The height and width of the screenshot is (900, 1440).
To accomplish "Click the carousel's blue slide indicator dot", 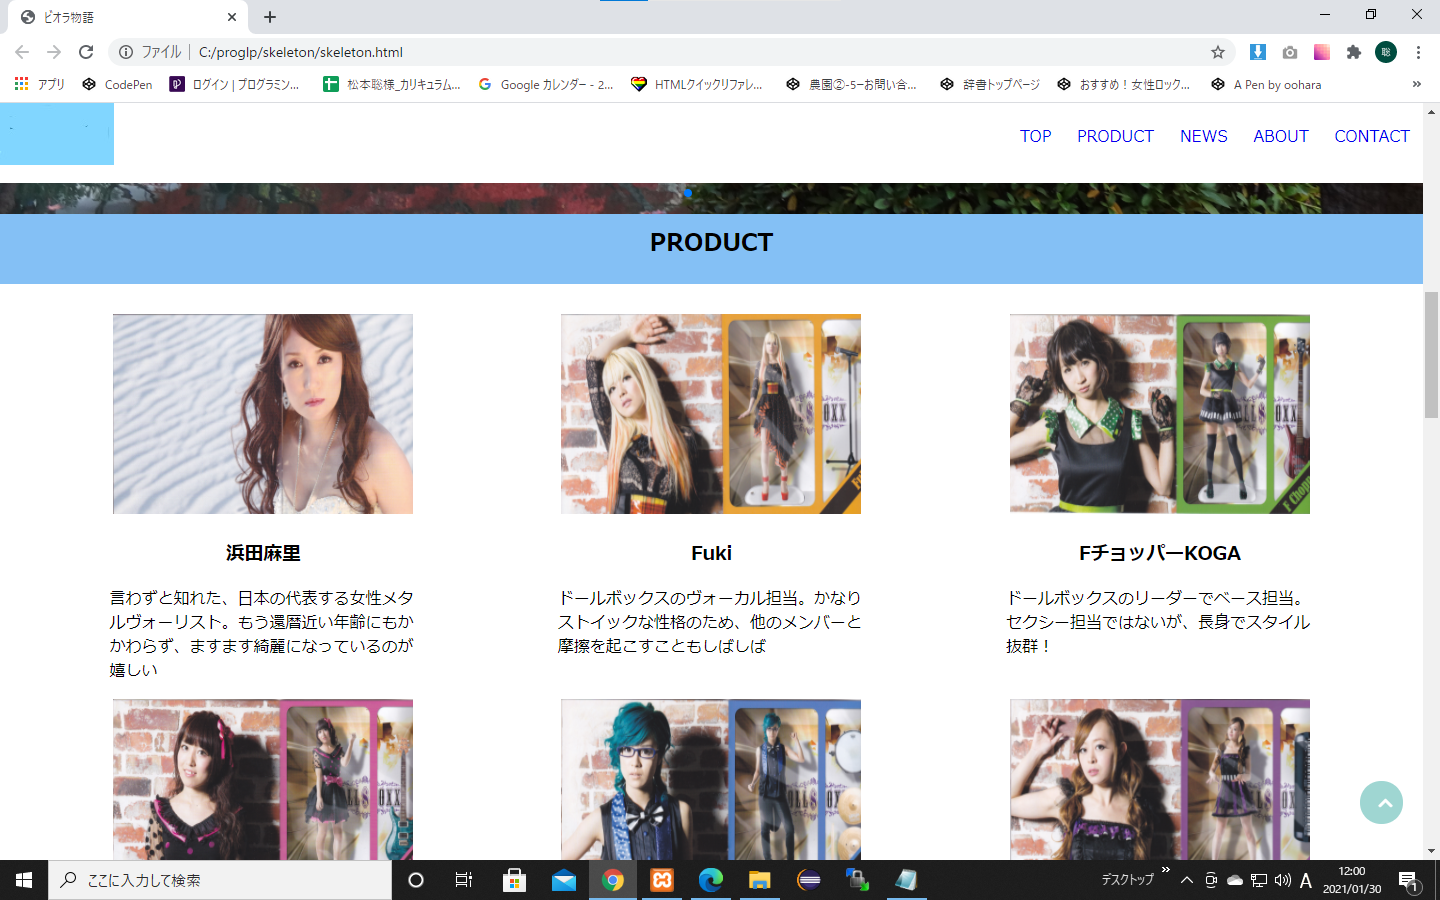I will coord(688,193).
